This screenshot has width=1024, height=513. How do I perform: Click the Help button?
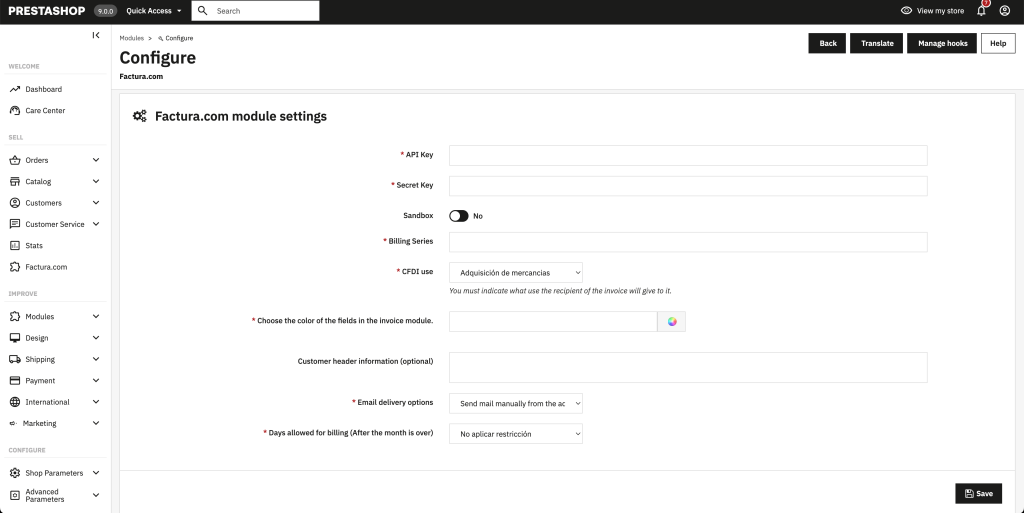pos(998,43)
